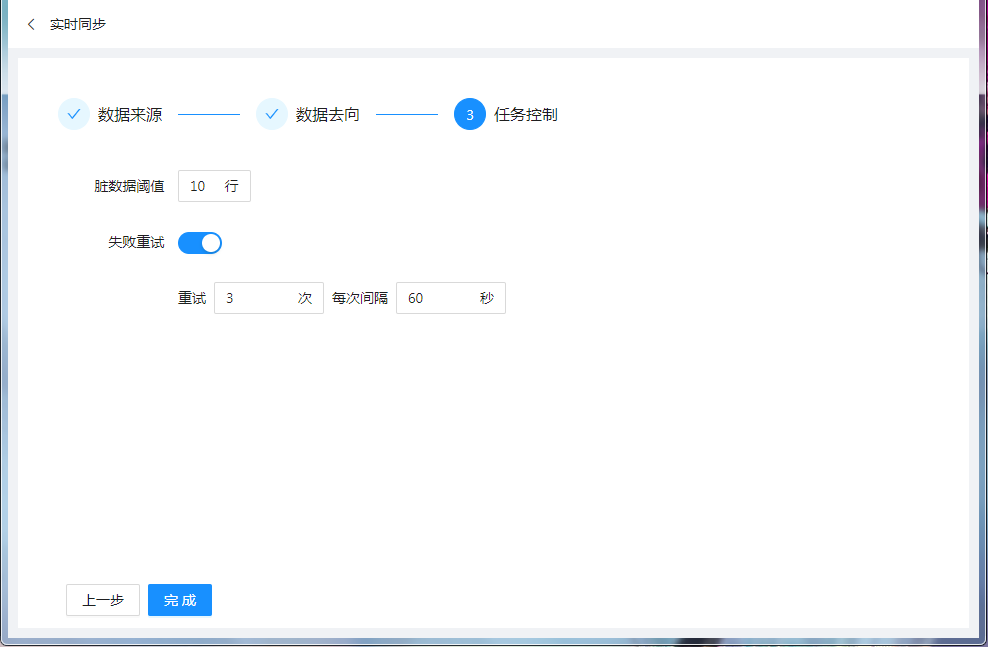Disable the 失败重试 toggle switch
The image size is (988, 647).
(x=200, y=243)
